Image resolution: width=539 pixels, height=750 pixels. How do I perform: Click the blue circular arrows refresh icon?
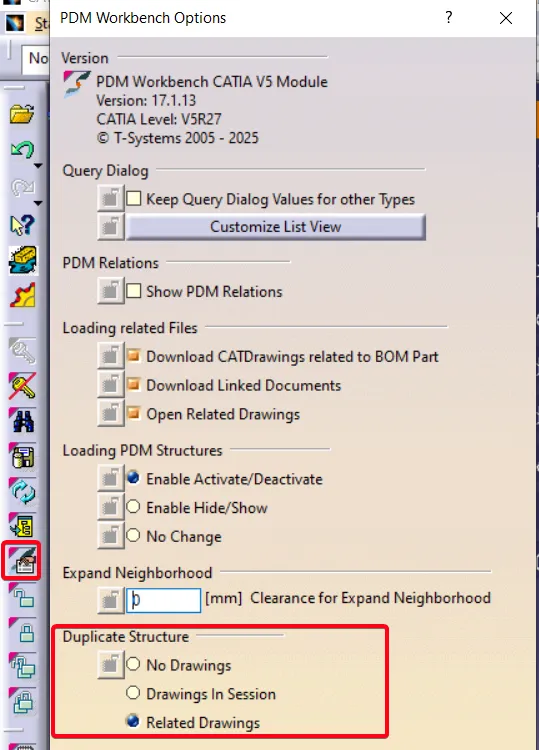click(22, 491)
